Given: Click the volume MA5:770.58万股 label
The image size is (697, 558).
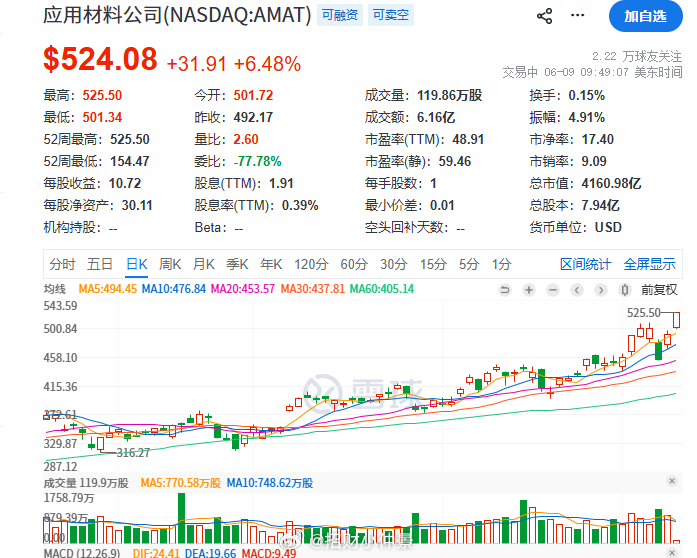Looking at the screenshot, I should 180,483.
